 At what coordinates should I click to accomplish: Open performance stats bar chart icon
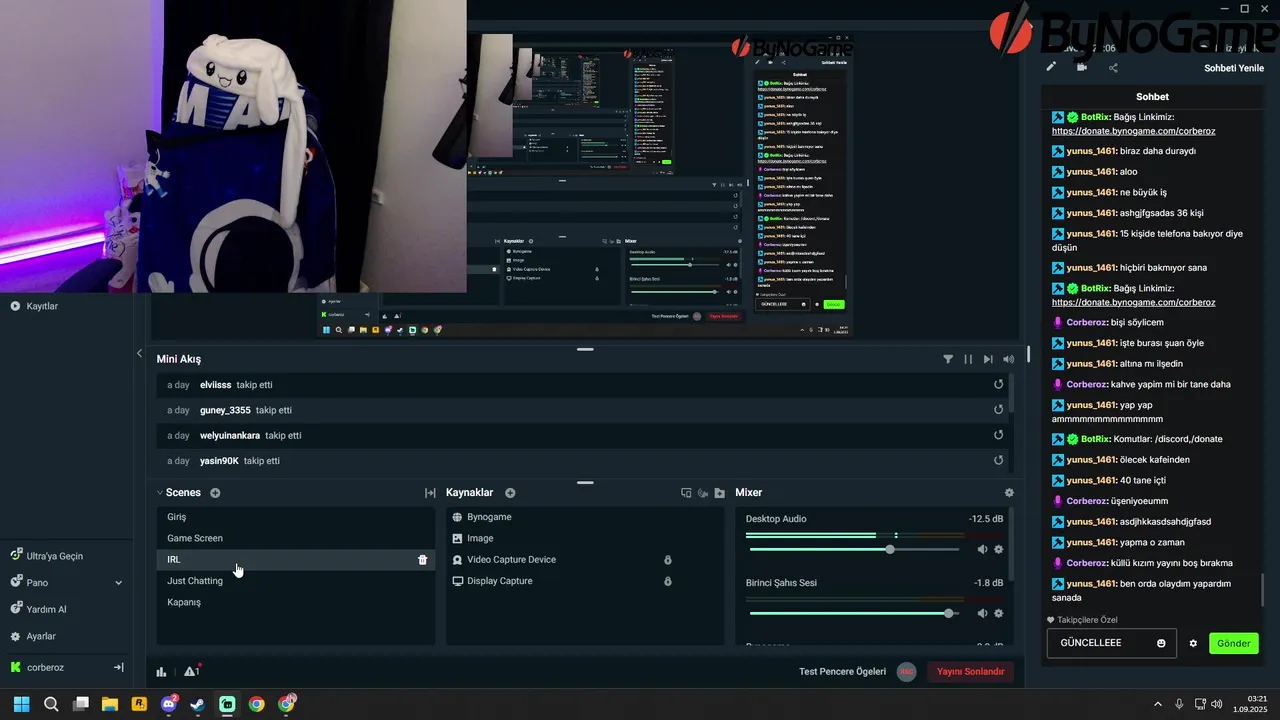click(161, 671)
